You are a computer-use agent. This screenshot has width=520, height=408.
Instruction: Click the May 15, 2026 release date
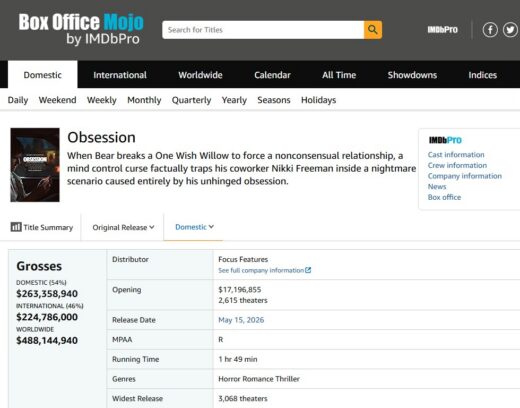point(241,320)
